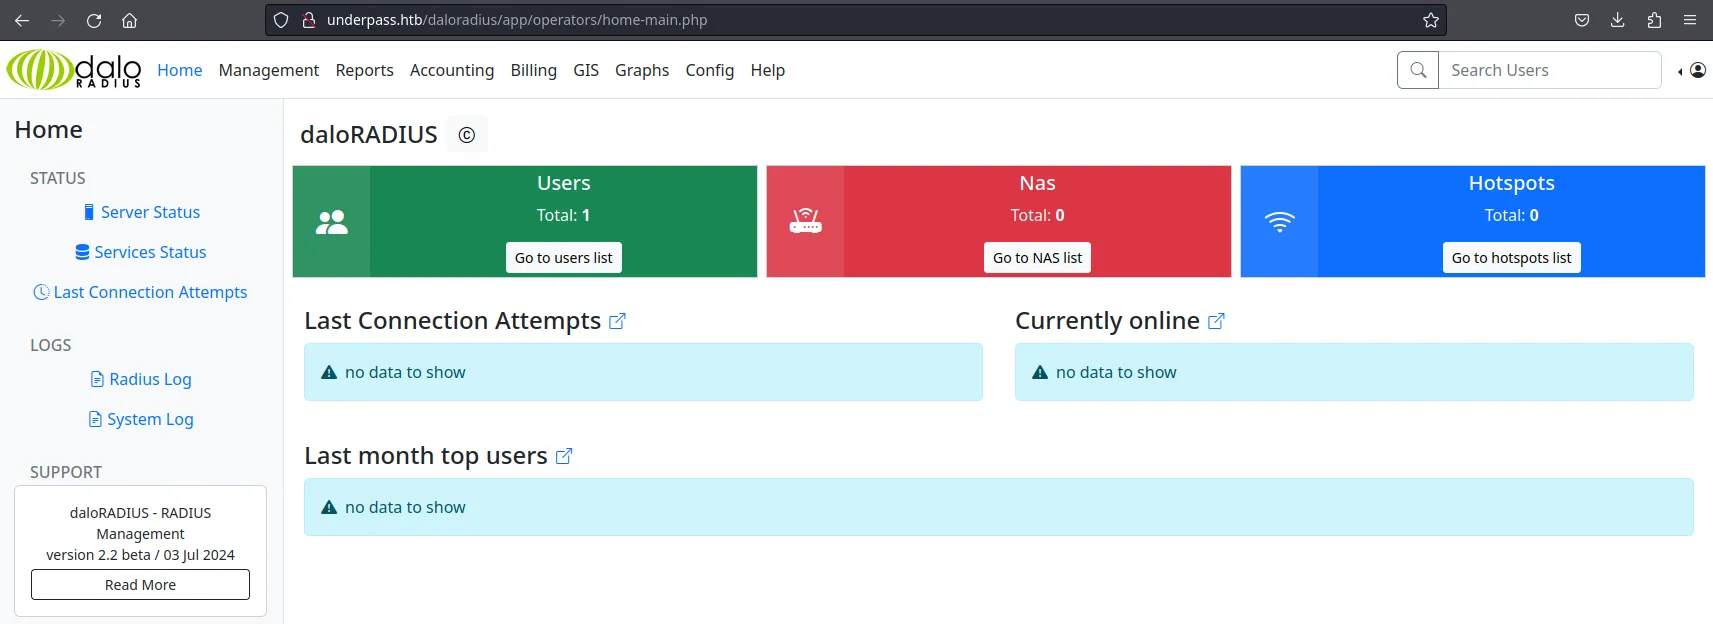
Task: Open Currently online external link icon
Action: tap(1216, 321)
